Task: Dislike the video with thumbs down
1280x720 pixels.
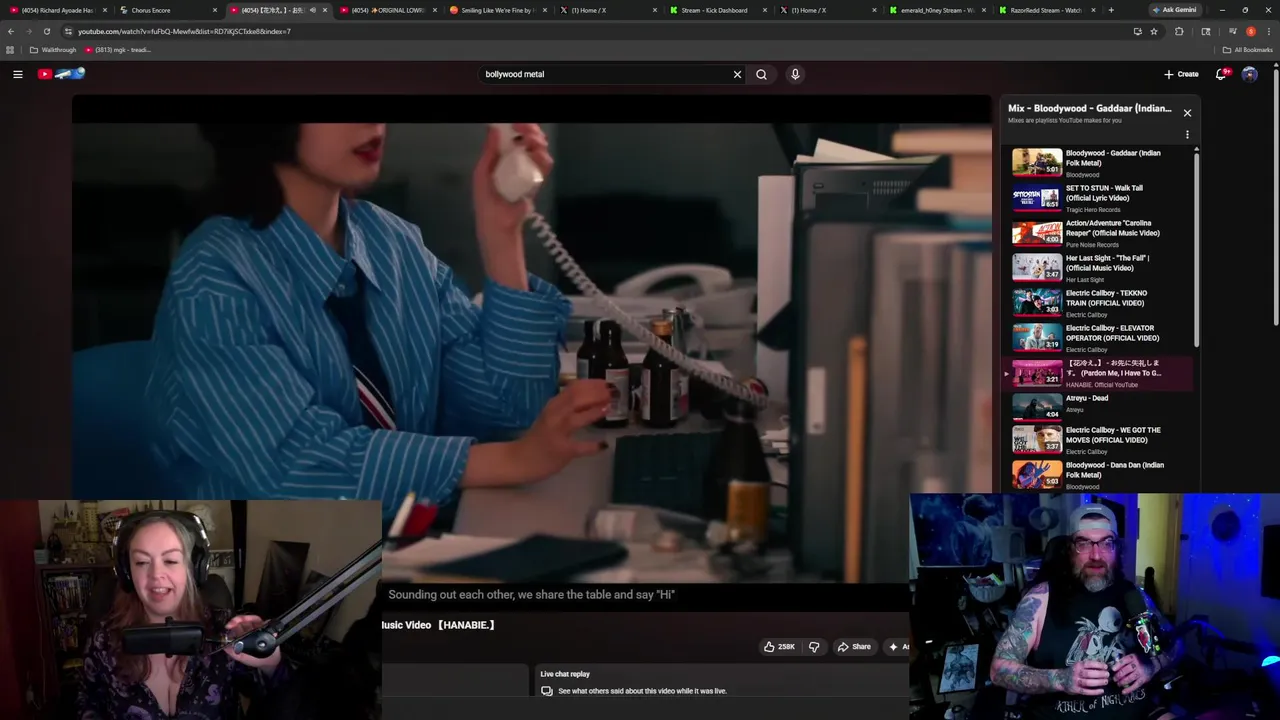Action: [x=814, y=647]
